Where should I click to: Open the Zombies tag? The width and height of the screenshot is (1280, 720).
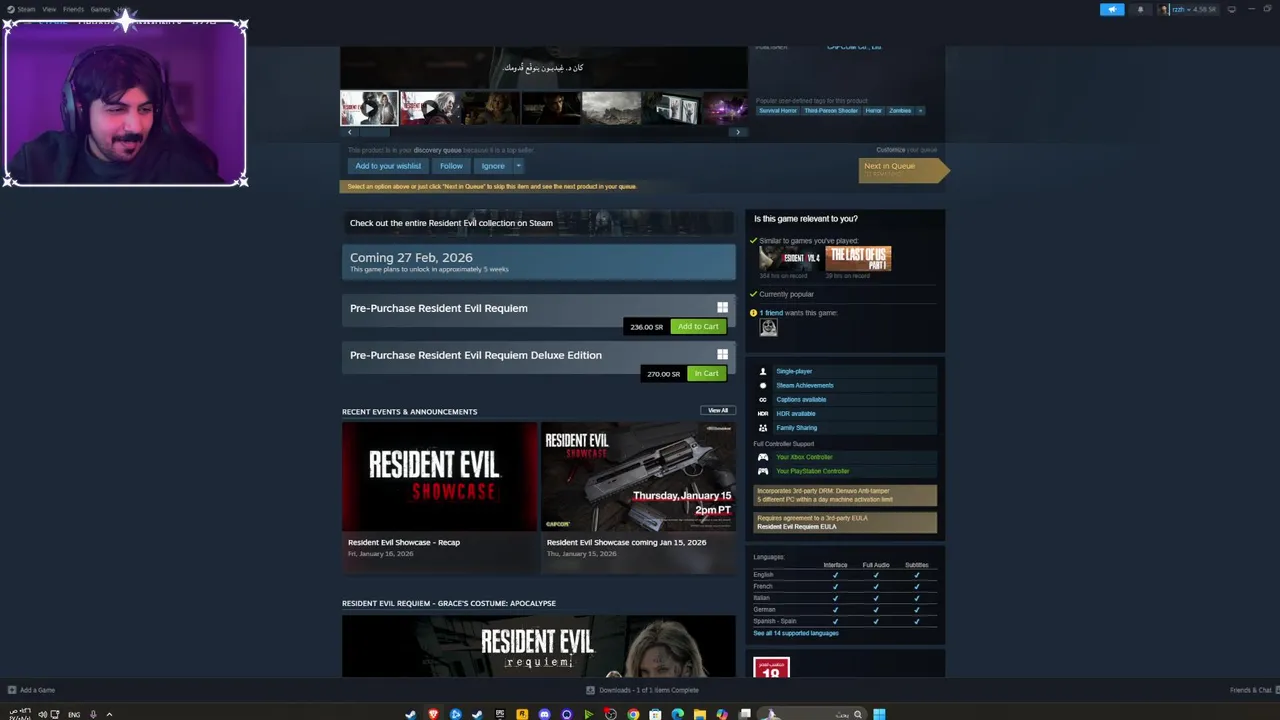click(900, 110)
